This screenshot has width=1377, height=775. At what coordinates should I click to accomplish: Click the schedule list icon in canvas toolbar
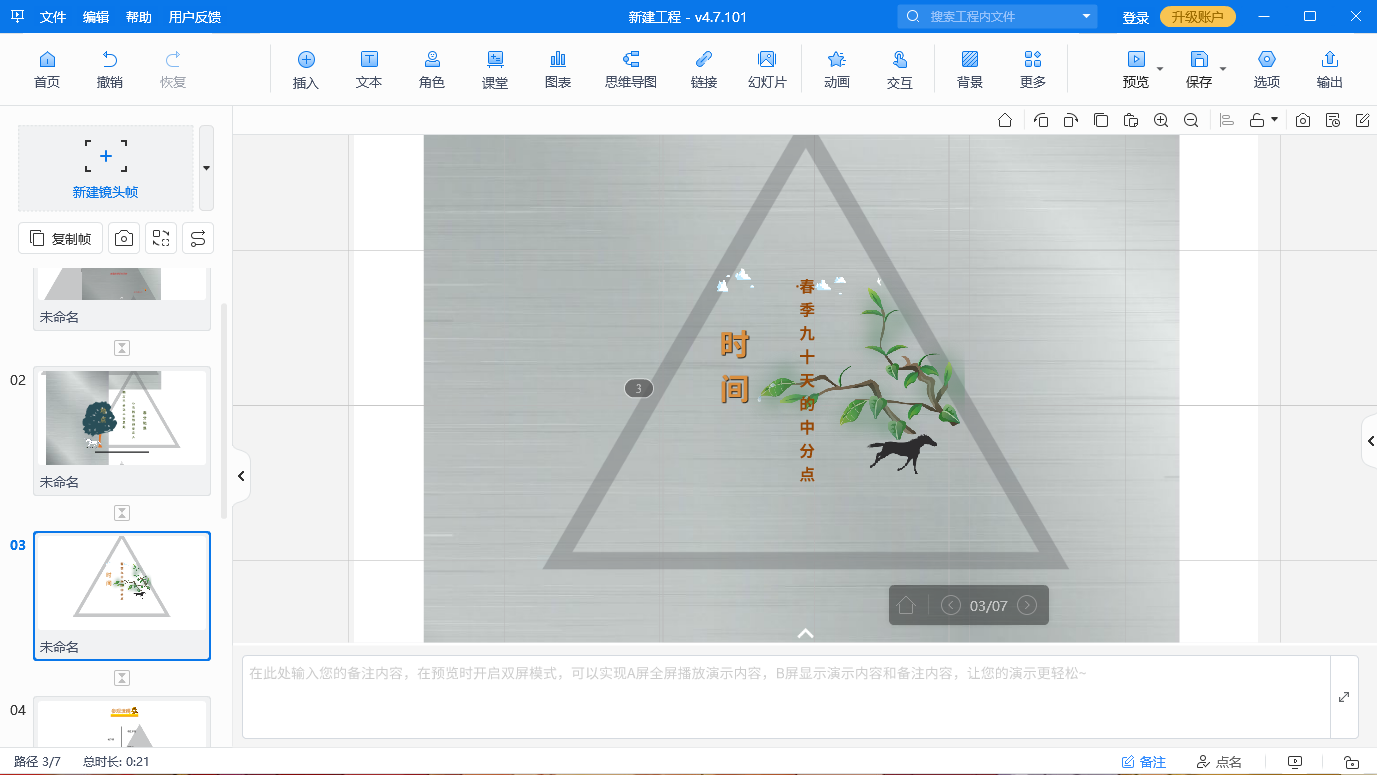tap(1333, 120)
